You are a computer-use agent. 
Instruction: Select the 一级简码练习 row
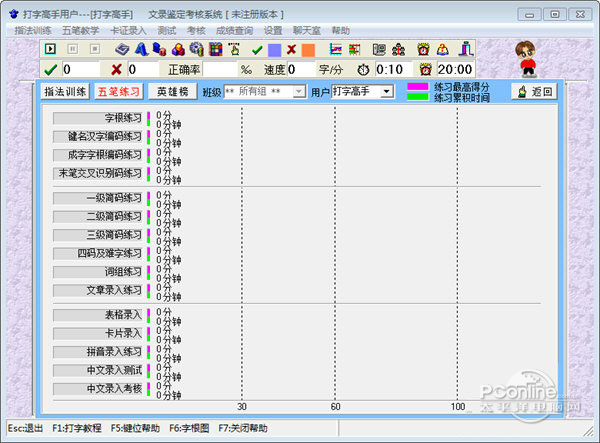click(x=98, y=198)
